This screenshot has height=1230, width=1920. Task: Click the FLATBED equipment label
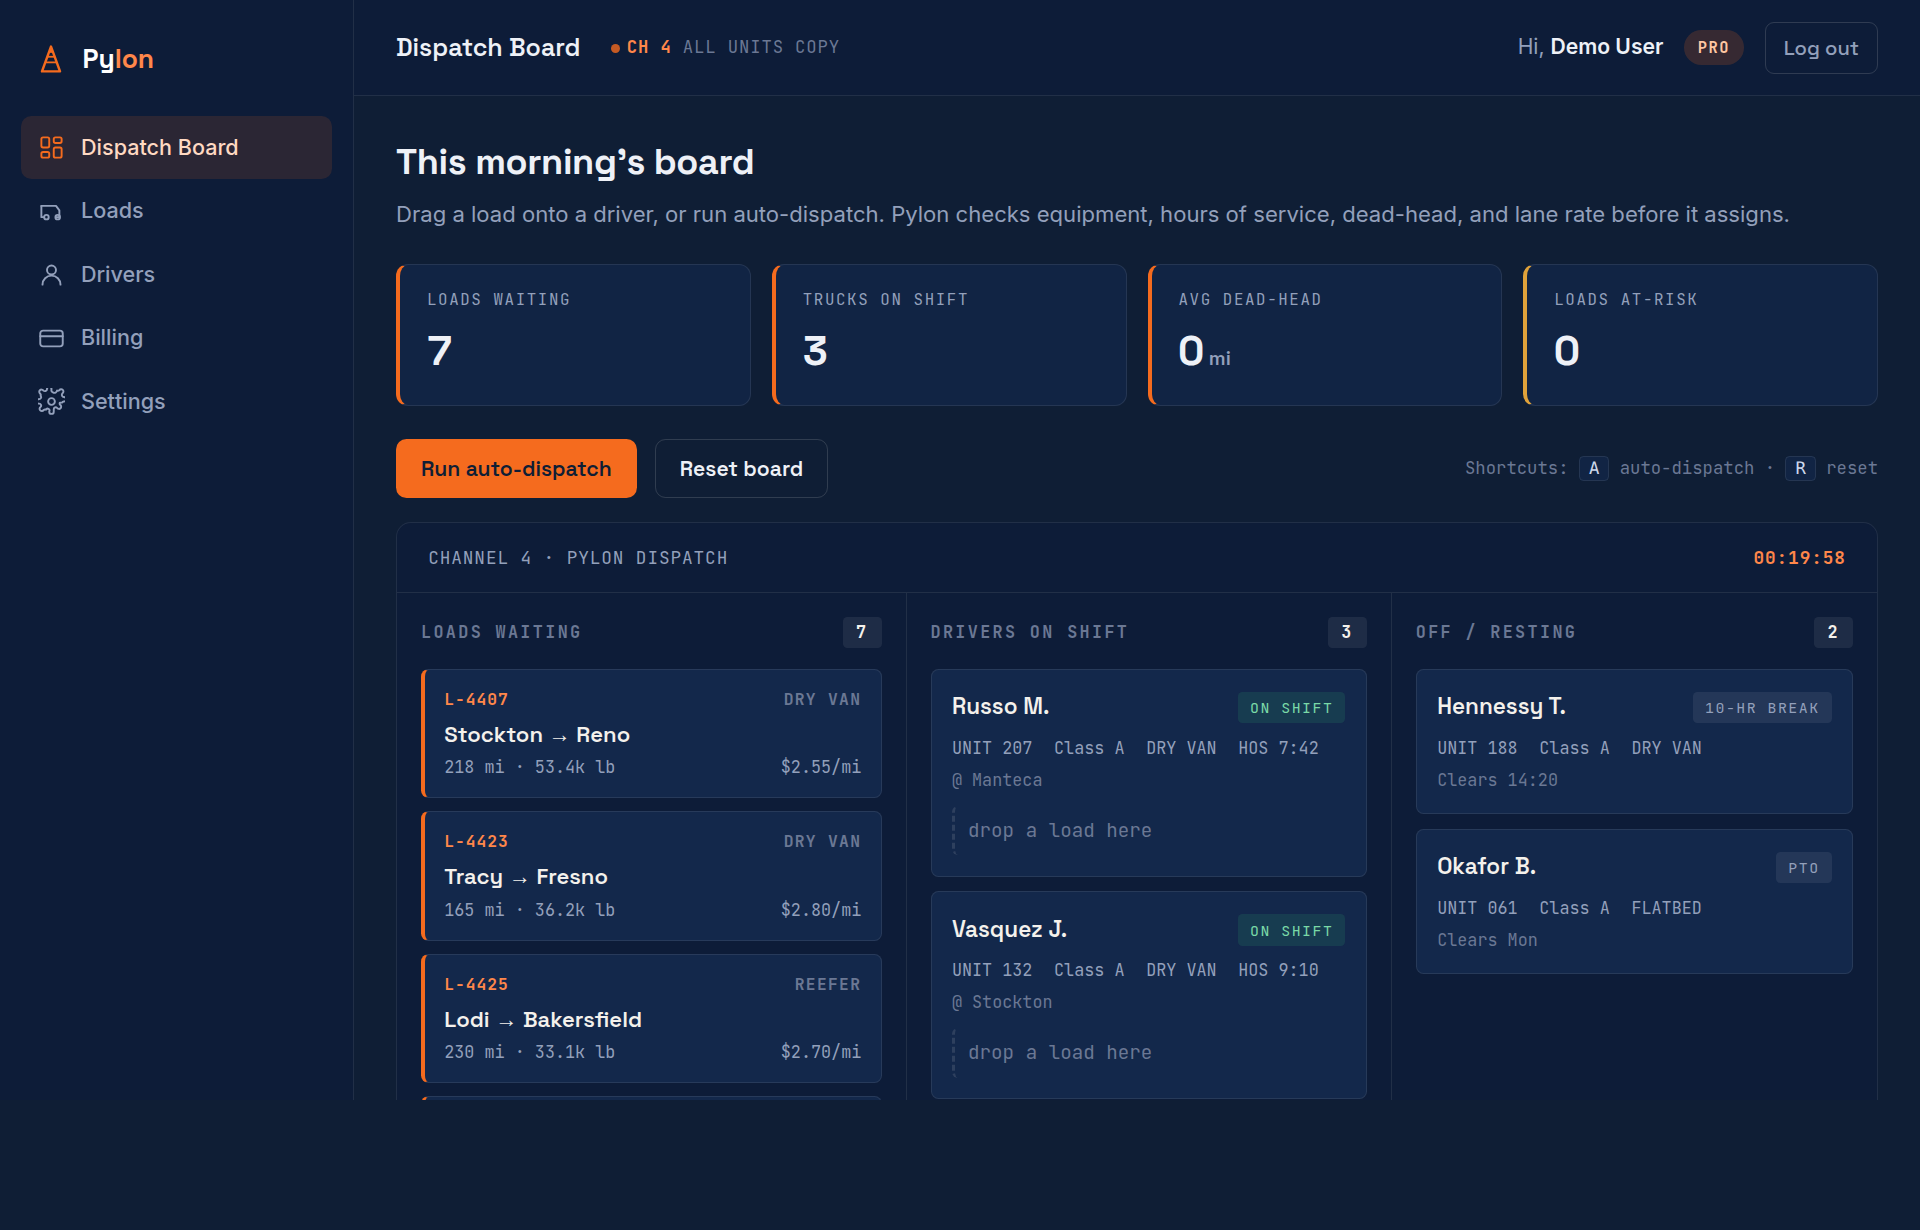(1667, 908)
